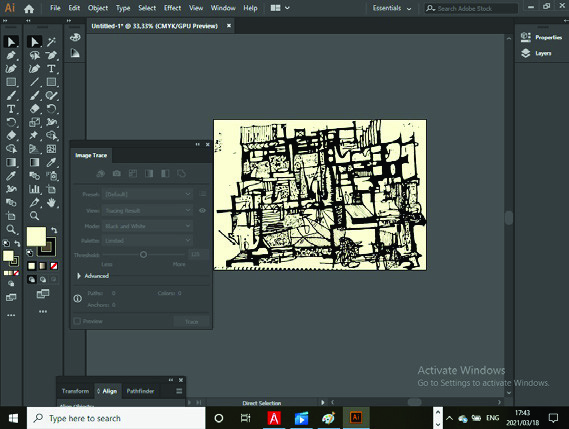Open the Manage Presets menu icon
This screenshot has height=429, width=569.
pos(203,194)
